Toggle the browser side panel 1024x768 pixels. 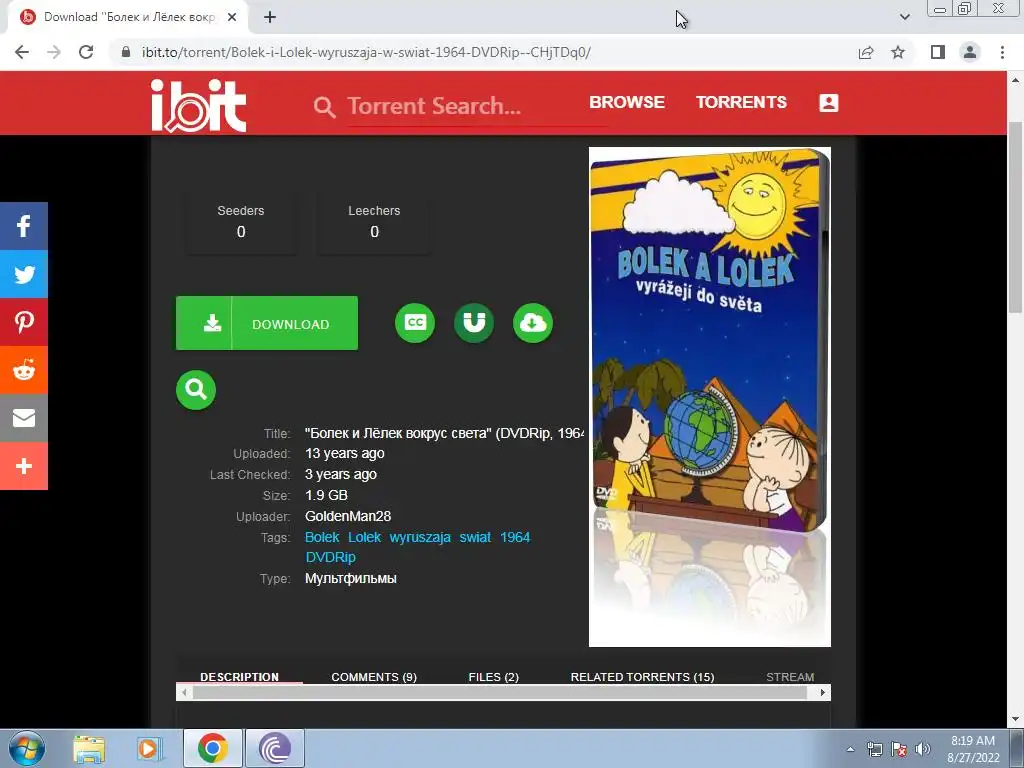tap(938, 52)
